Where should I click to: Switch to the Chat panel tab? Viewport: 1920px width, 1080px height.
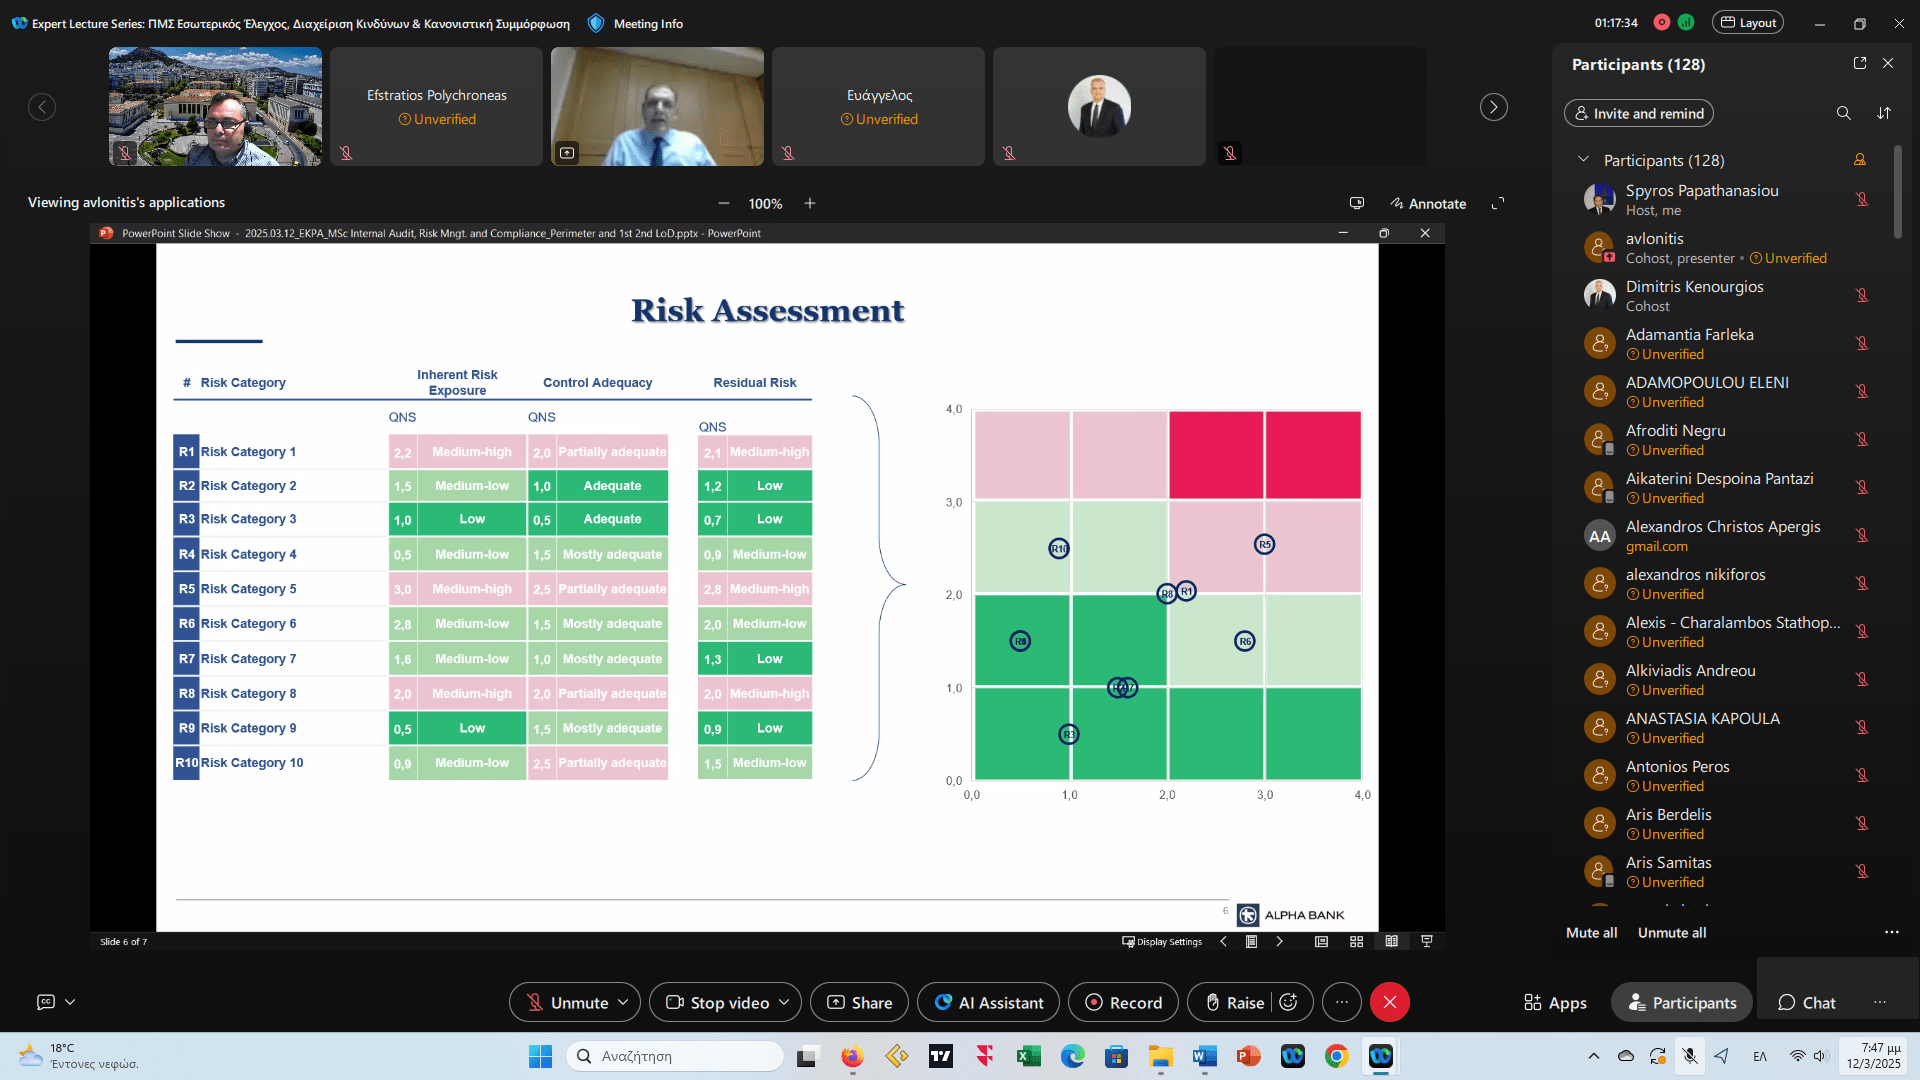[x=1807, y=1002]
